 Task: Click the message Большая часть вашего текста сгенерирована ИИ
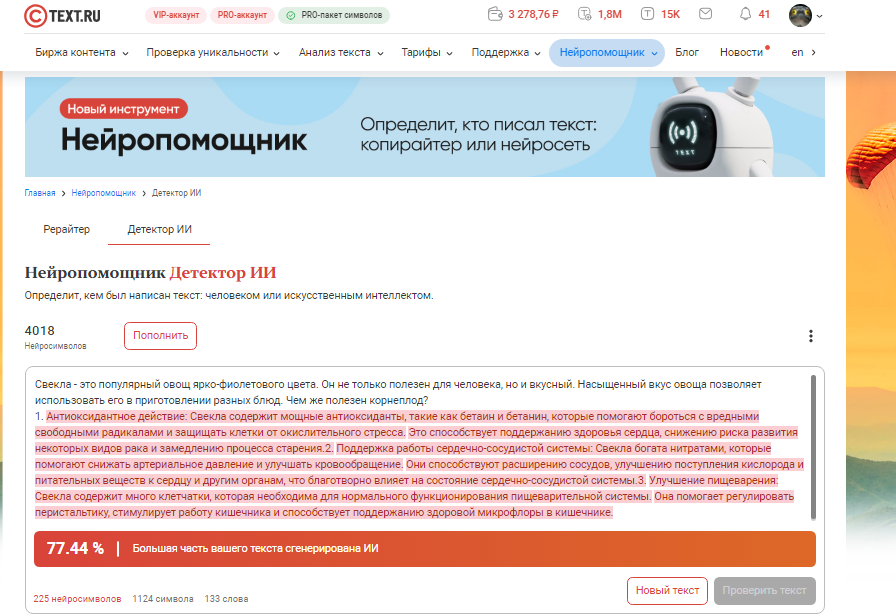tap(255, 549)
